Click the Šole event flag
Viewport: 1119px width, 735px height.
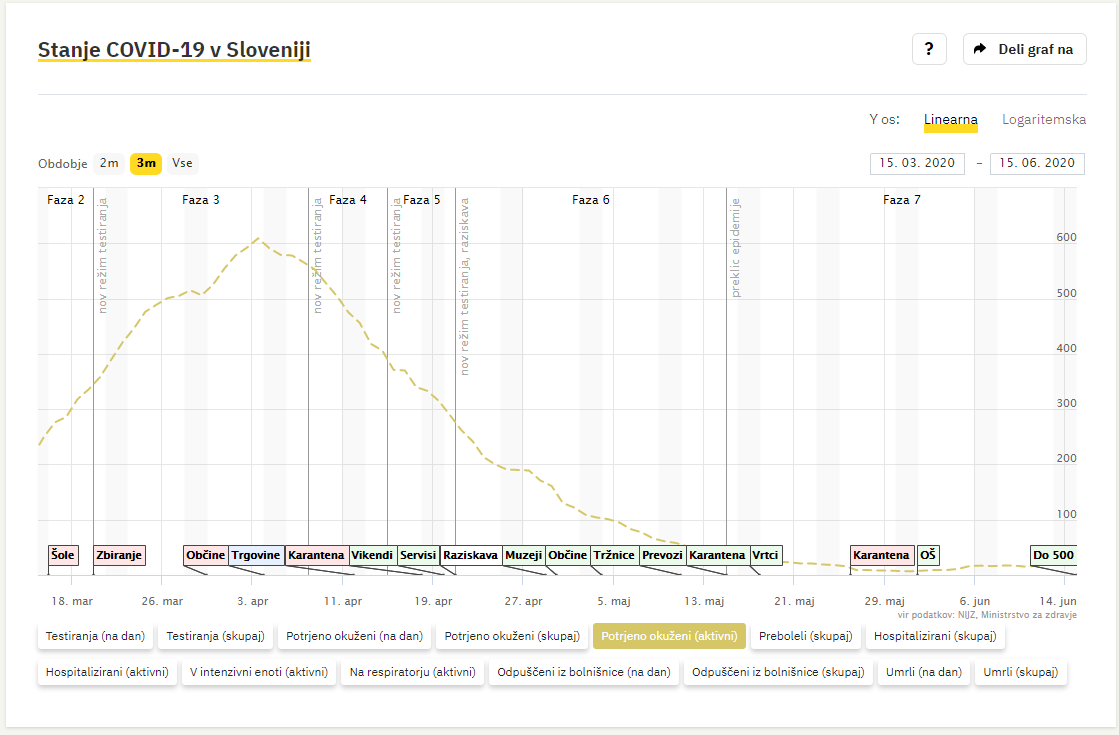click(63, 555)
